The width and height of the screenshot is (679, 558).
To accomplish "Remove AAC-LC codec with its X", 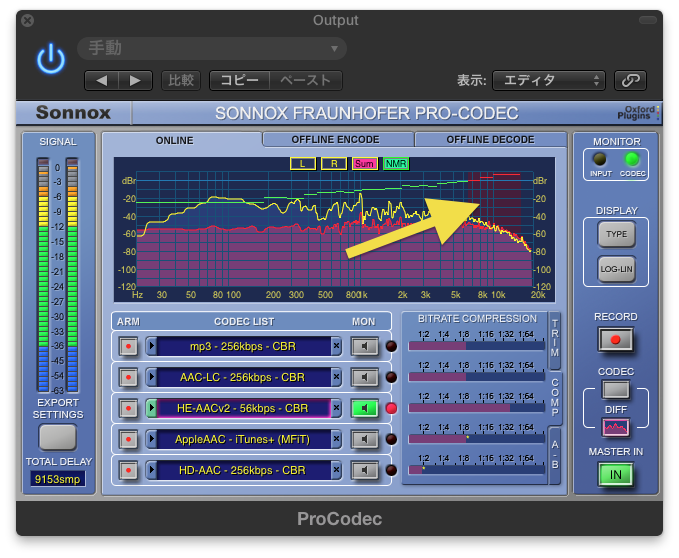I will click(336, 377).
